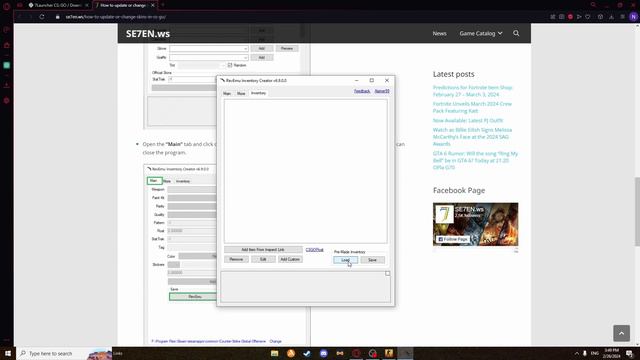Click Add Item From Inspect Link button
Screen dimensions: 640x360
click(263, 249)
